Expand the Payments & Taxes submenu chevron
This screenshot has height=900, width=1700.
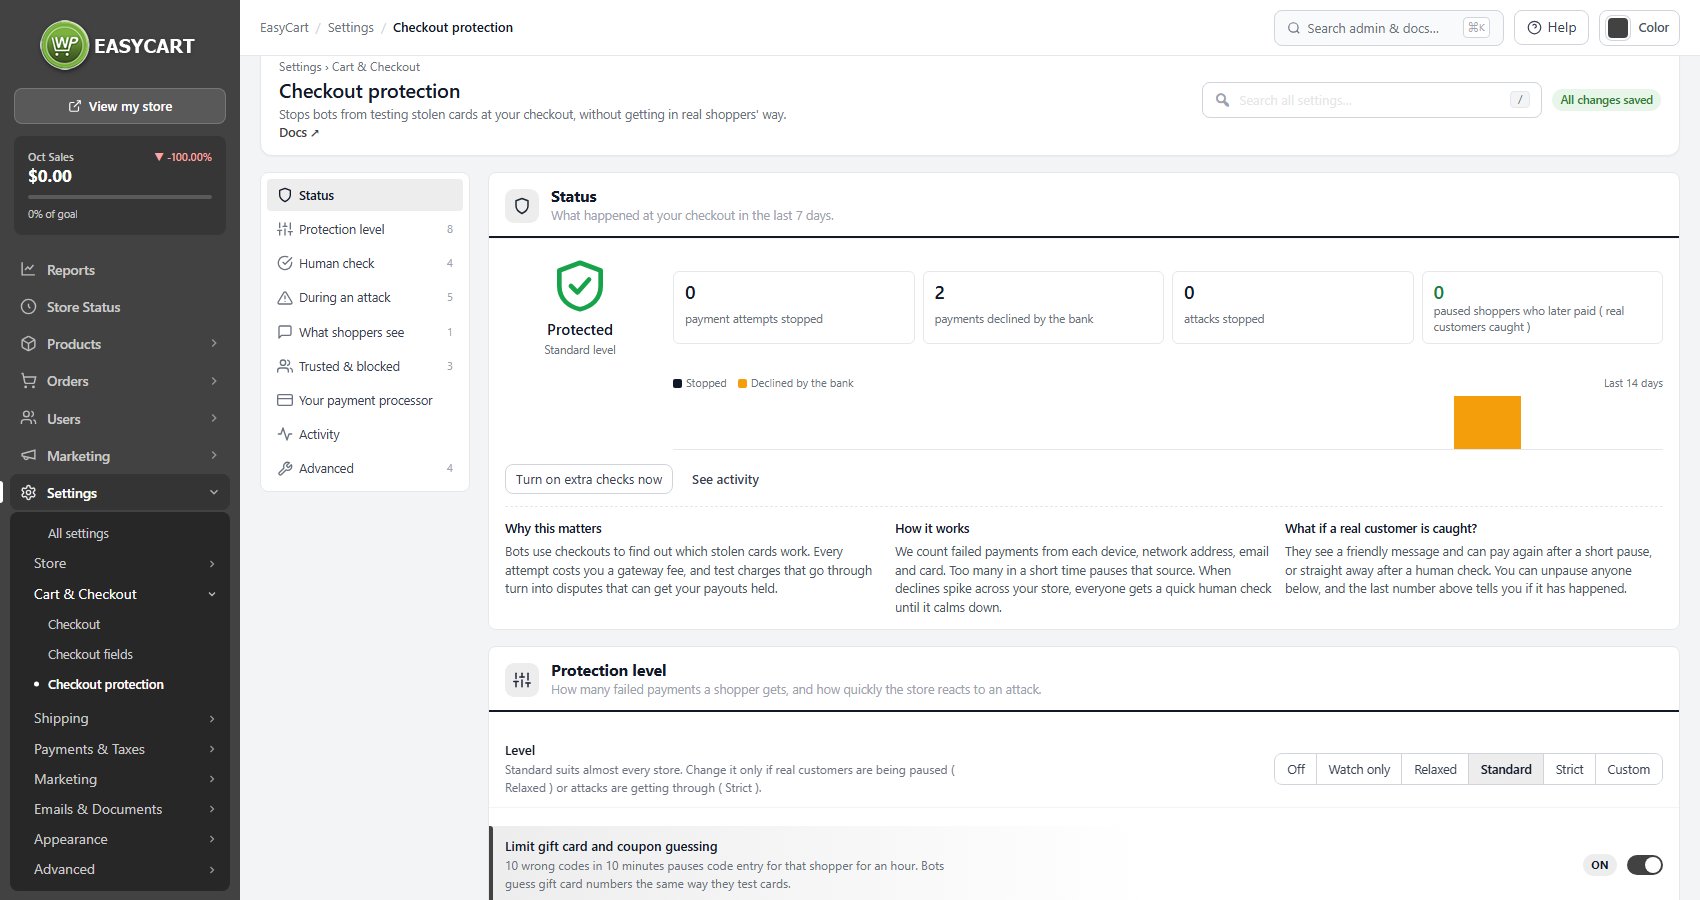click(212, 749)
